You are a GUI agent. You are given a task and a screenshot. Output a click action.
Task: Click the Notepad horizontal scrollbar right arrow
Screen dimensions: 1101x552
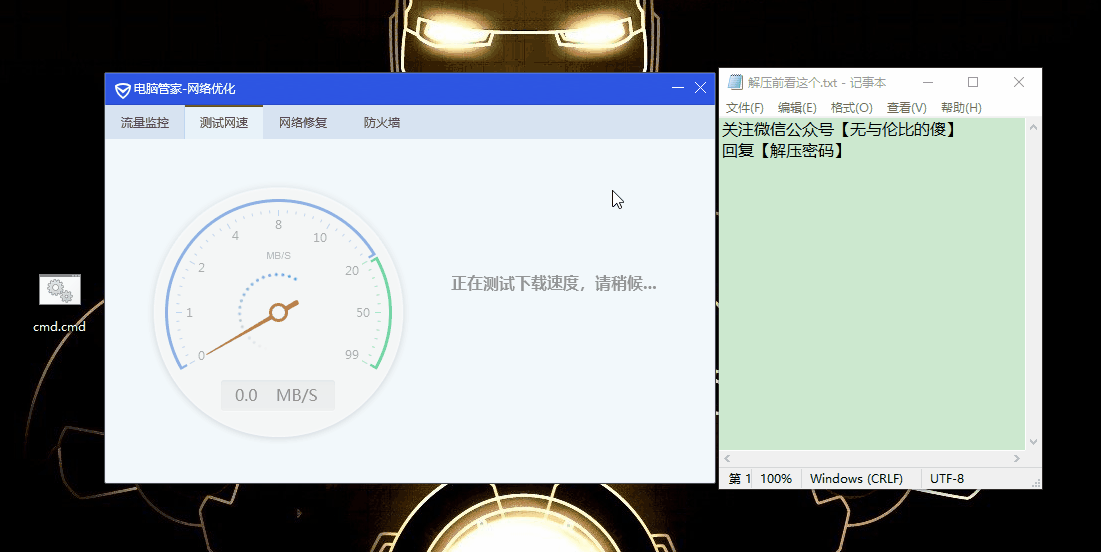[x=1017, y=458]
